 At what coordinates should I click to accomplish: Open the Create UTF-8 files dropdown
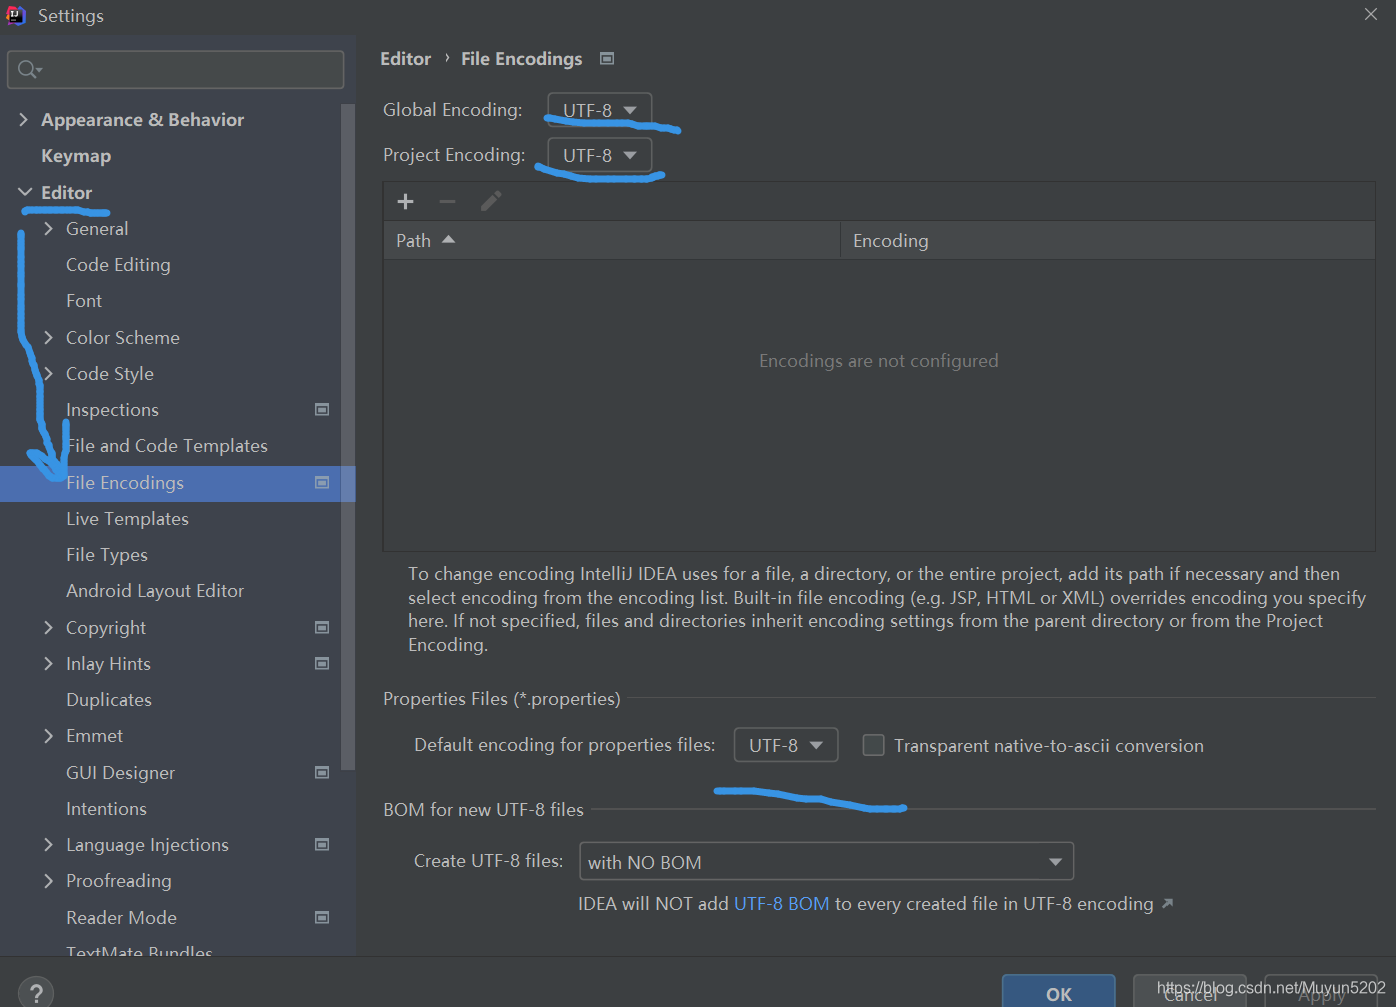[827, 861]
